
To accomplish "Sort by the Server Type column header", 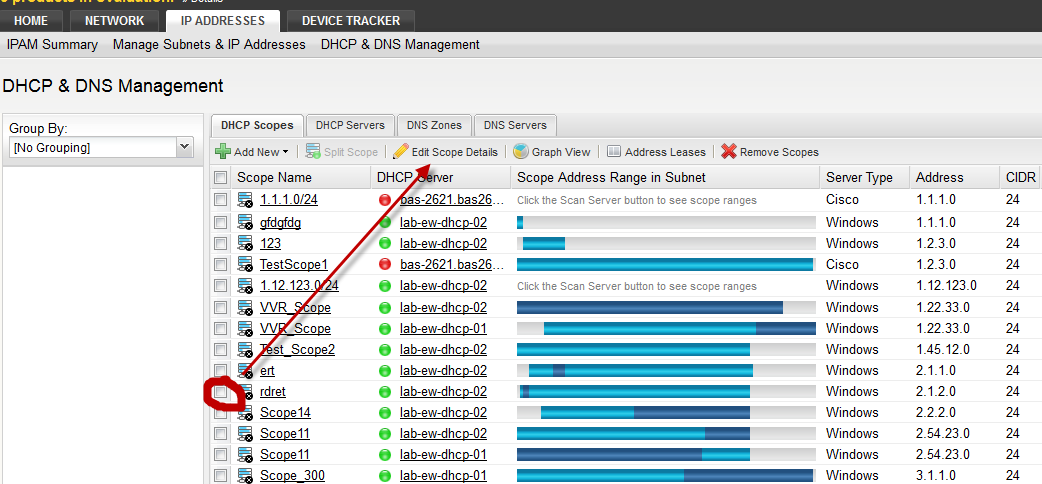I will [859, 178].
